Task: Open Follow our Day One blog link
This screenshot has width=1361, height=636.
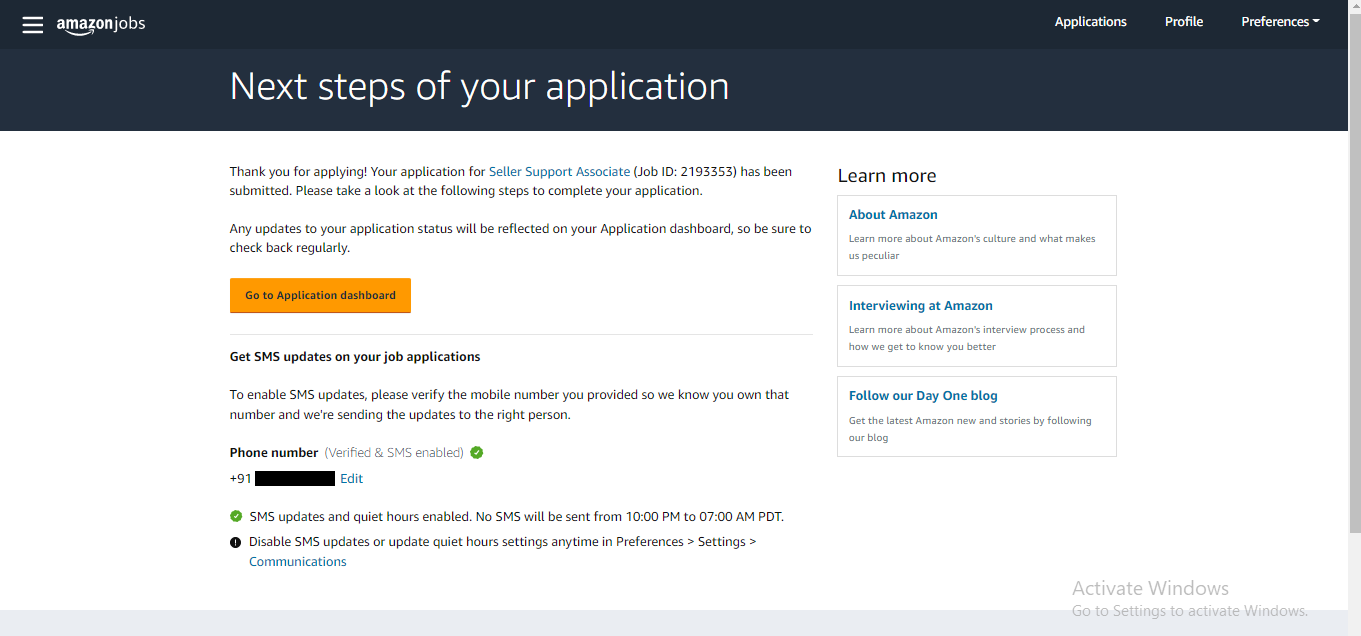Action: point(923,396)
